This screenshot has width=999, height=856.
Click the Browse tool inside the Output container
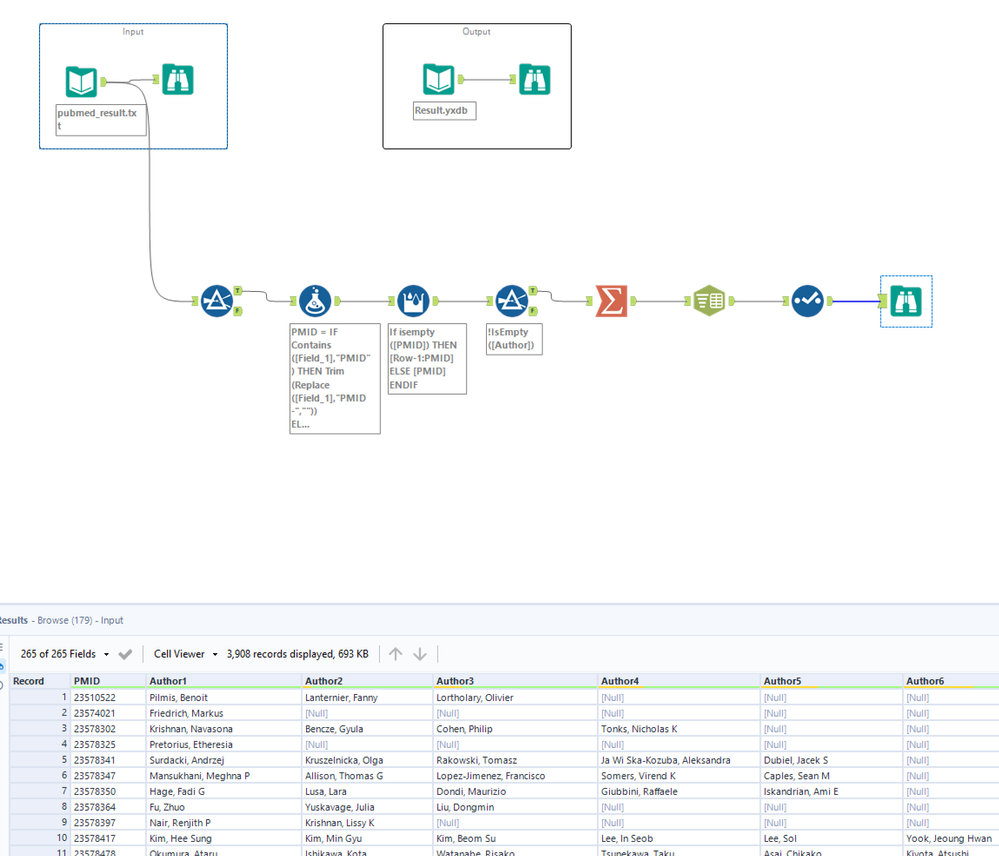click(534, 80)
